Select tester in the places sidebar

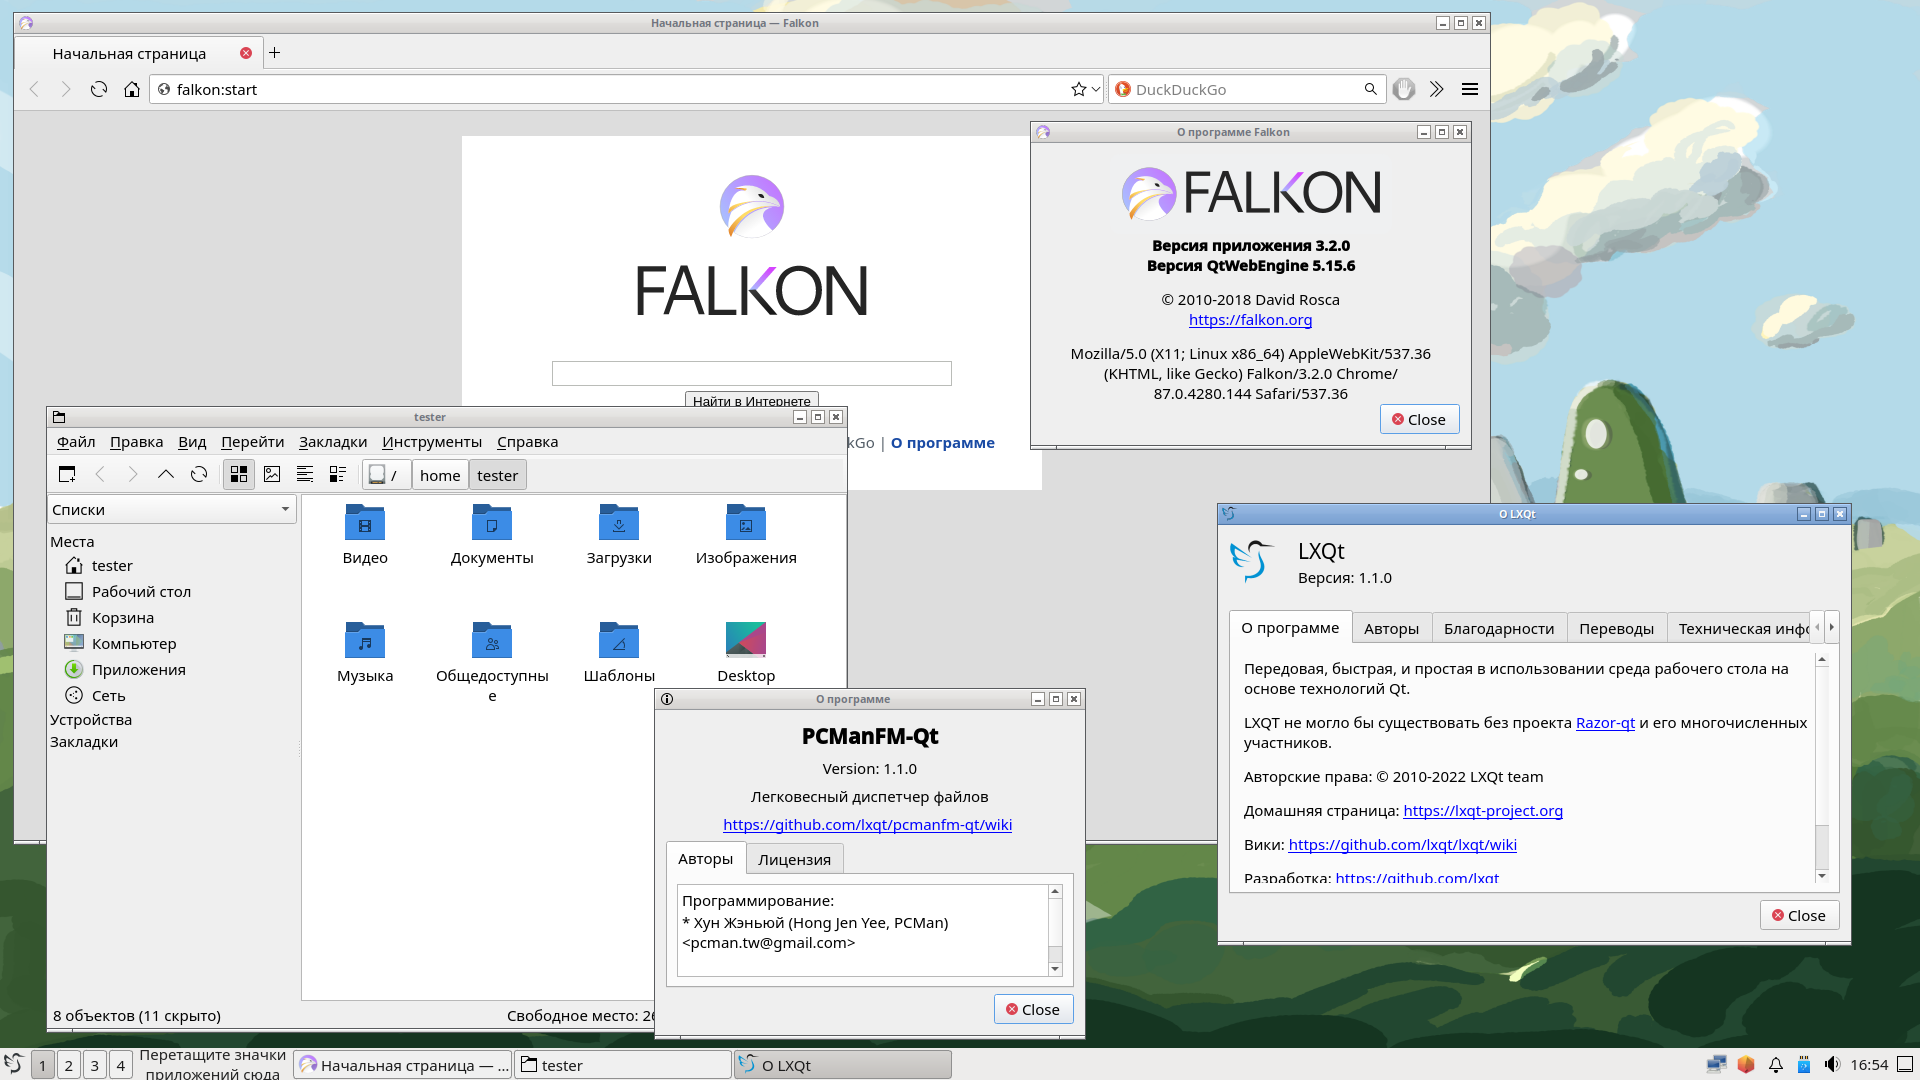tap(111, 566)
